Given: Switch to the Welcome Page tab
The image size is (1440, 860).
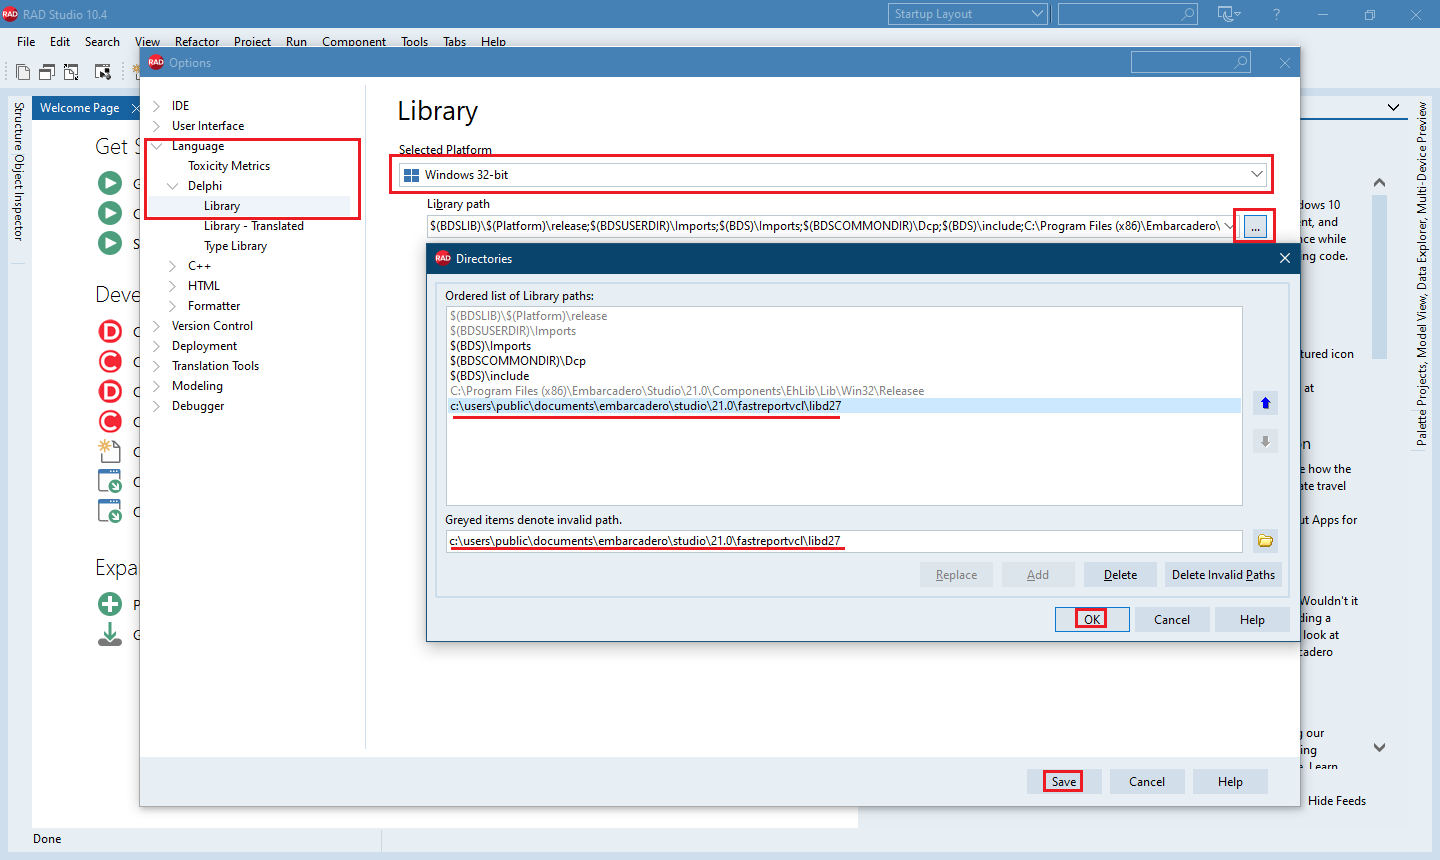Looking at the screenshot, I should 79,108.
